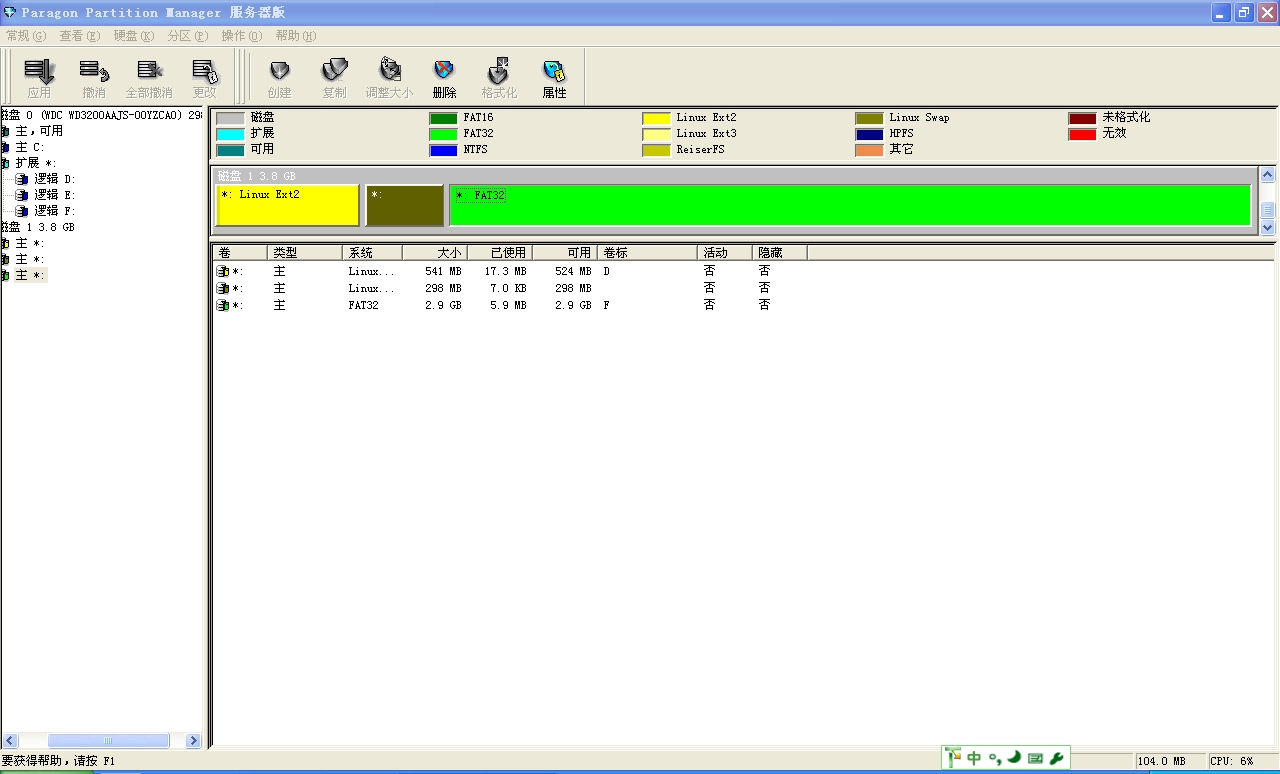Click the 524 MB available cell
1280x774 pixels.
[573, 271]
